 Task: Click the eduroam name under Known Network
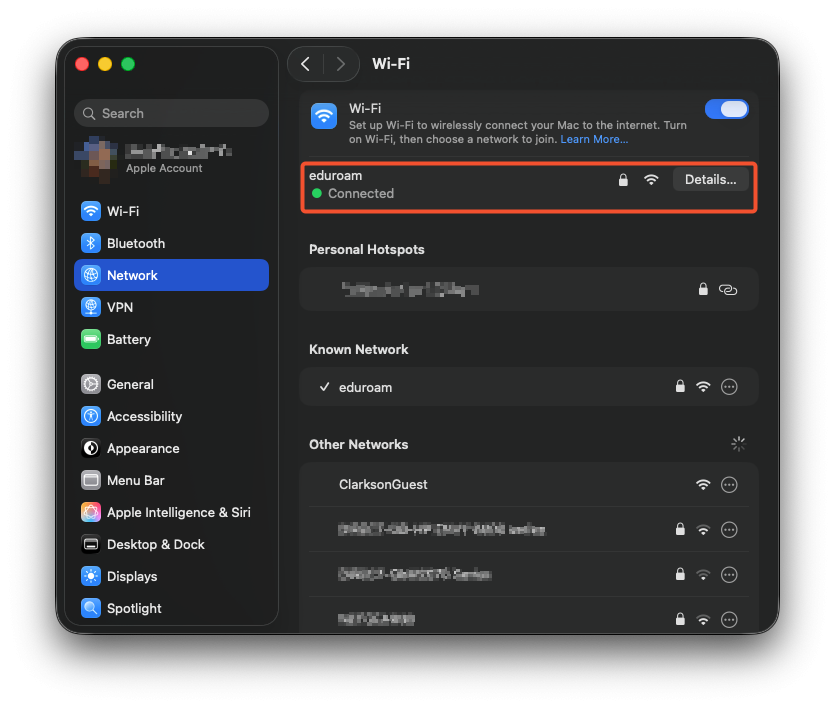click(365, 388)
